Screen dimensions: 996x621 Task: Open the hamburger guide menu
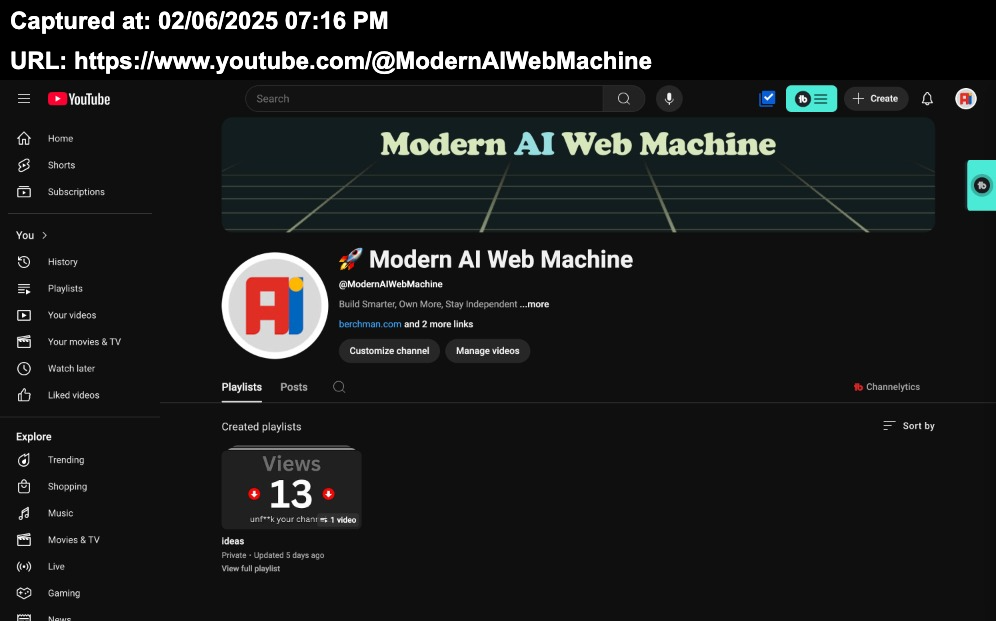[x=24, y=98]
